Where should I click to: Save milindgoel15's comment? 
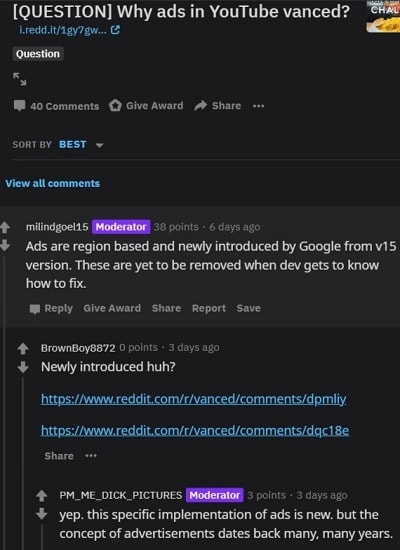coord(248,308)
